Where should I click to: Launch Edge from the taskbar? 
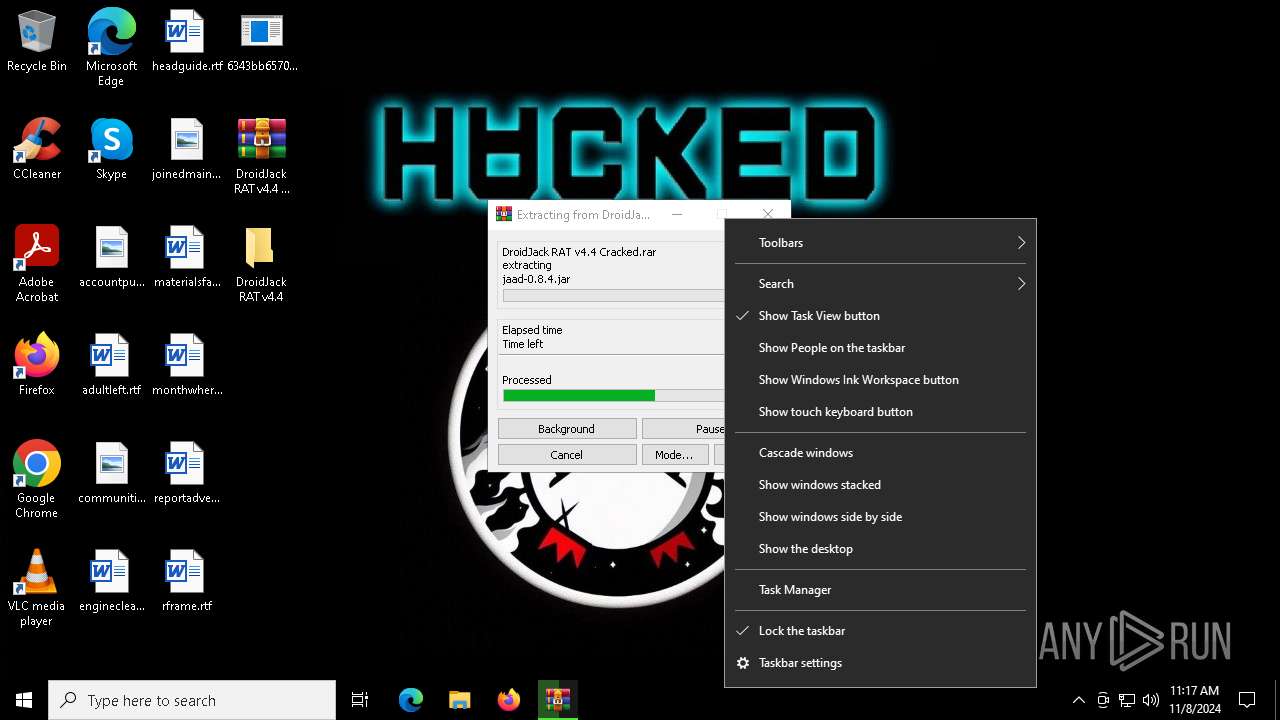click(411, 700)
